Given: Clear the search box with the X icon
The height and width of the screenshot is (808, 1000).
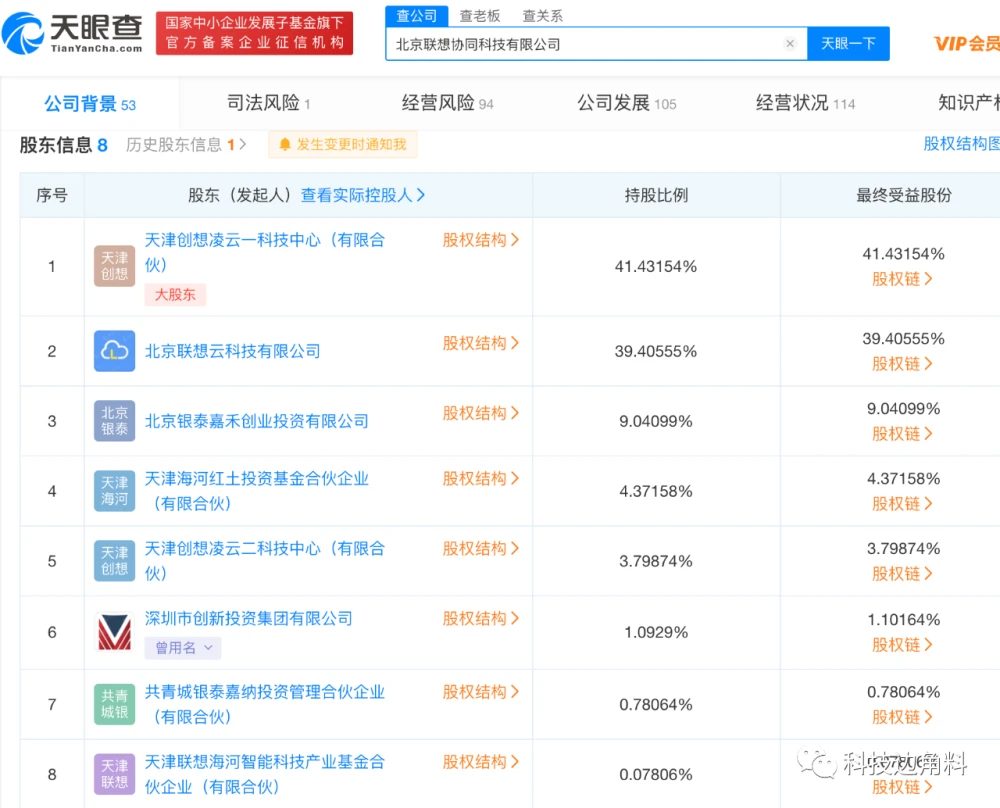Looking at the screenshot, I should tap(790, 43).
